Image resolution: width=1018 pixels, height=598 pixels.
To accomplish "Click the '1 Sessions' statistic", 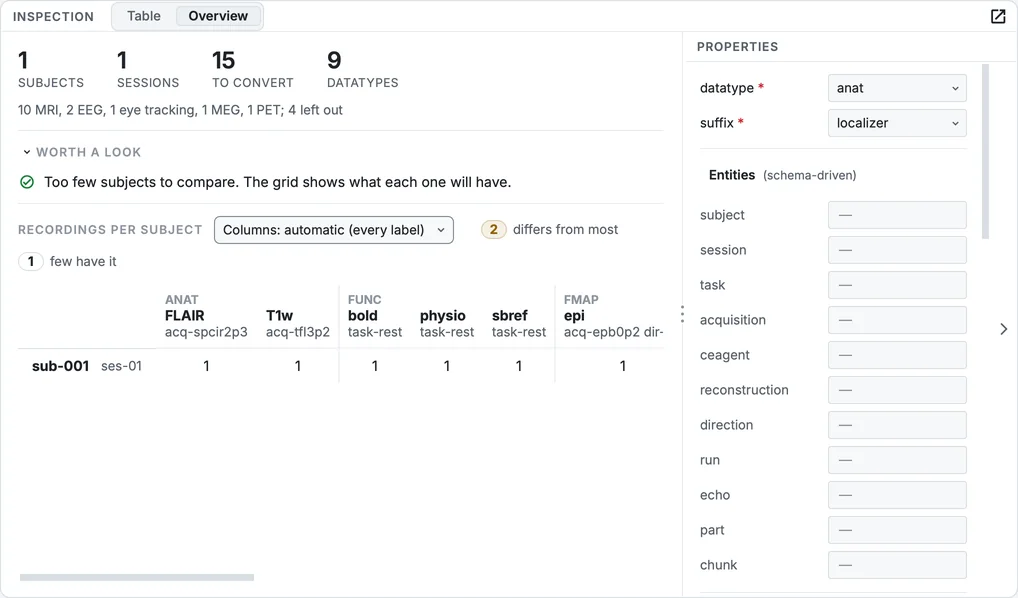I will 148,69.
